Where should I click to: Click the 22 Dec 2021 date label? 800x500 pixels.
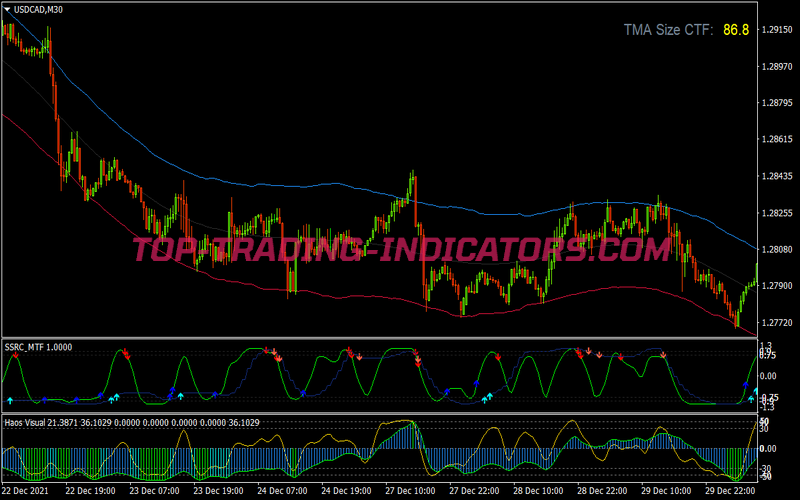pyautogui.click(x=27, y=490)
